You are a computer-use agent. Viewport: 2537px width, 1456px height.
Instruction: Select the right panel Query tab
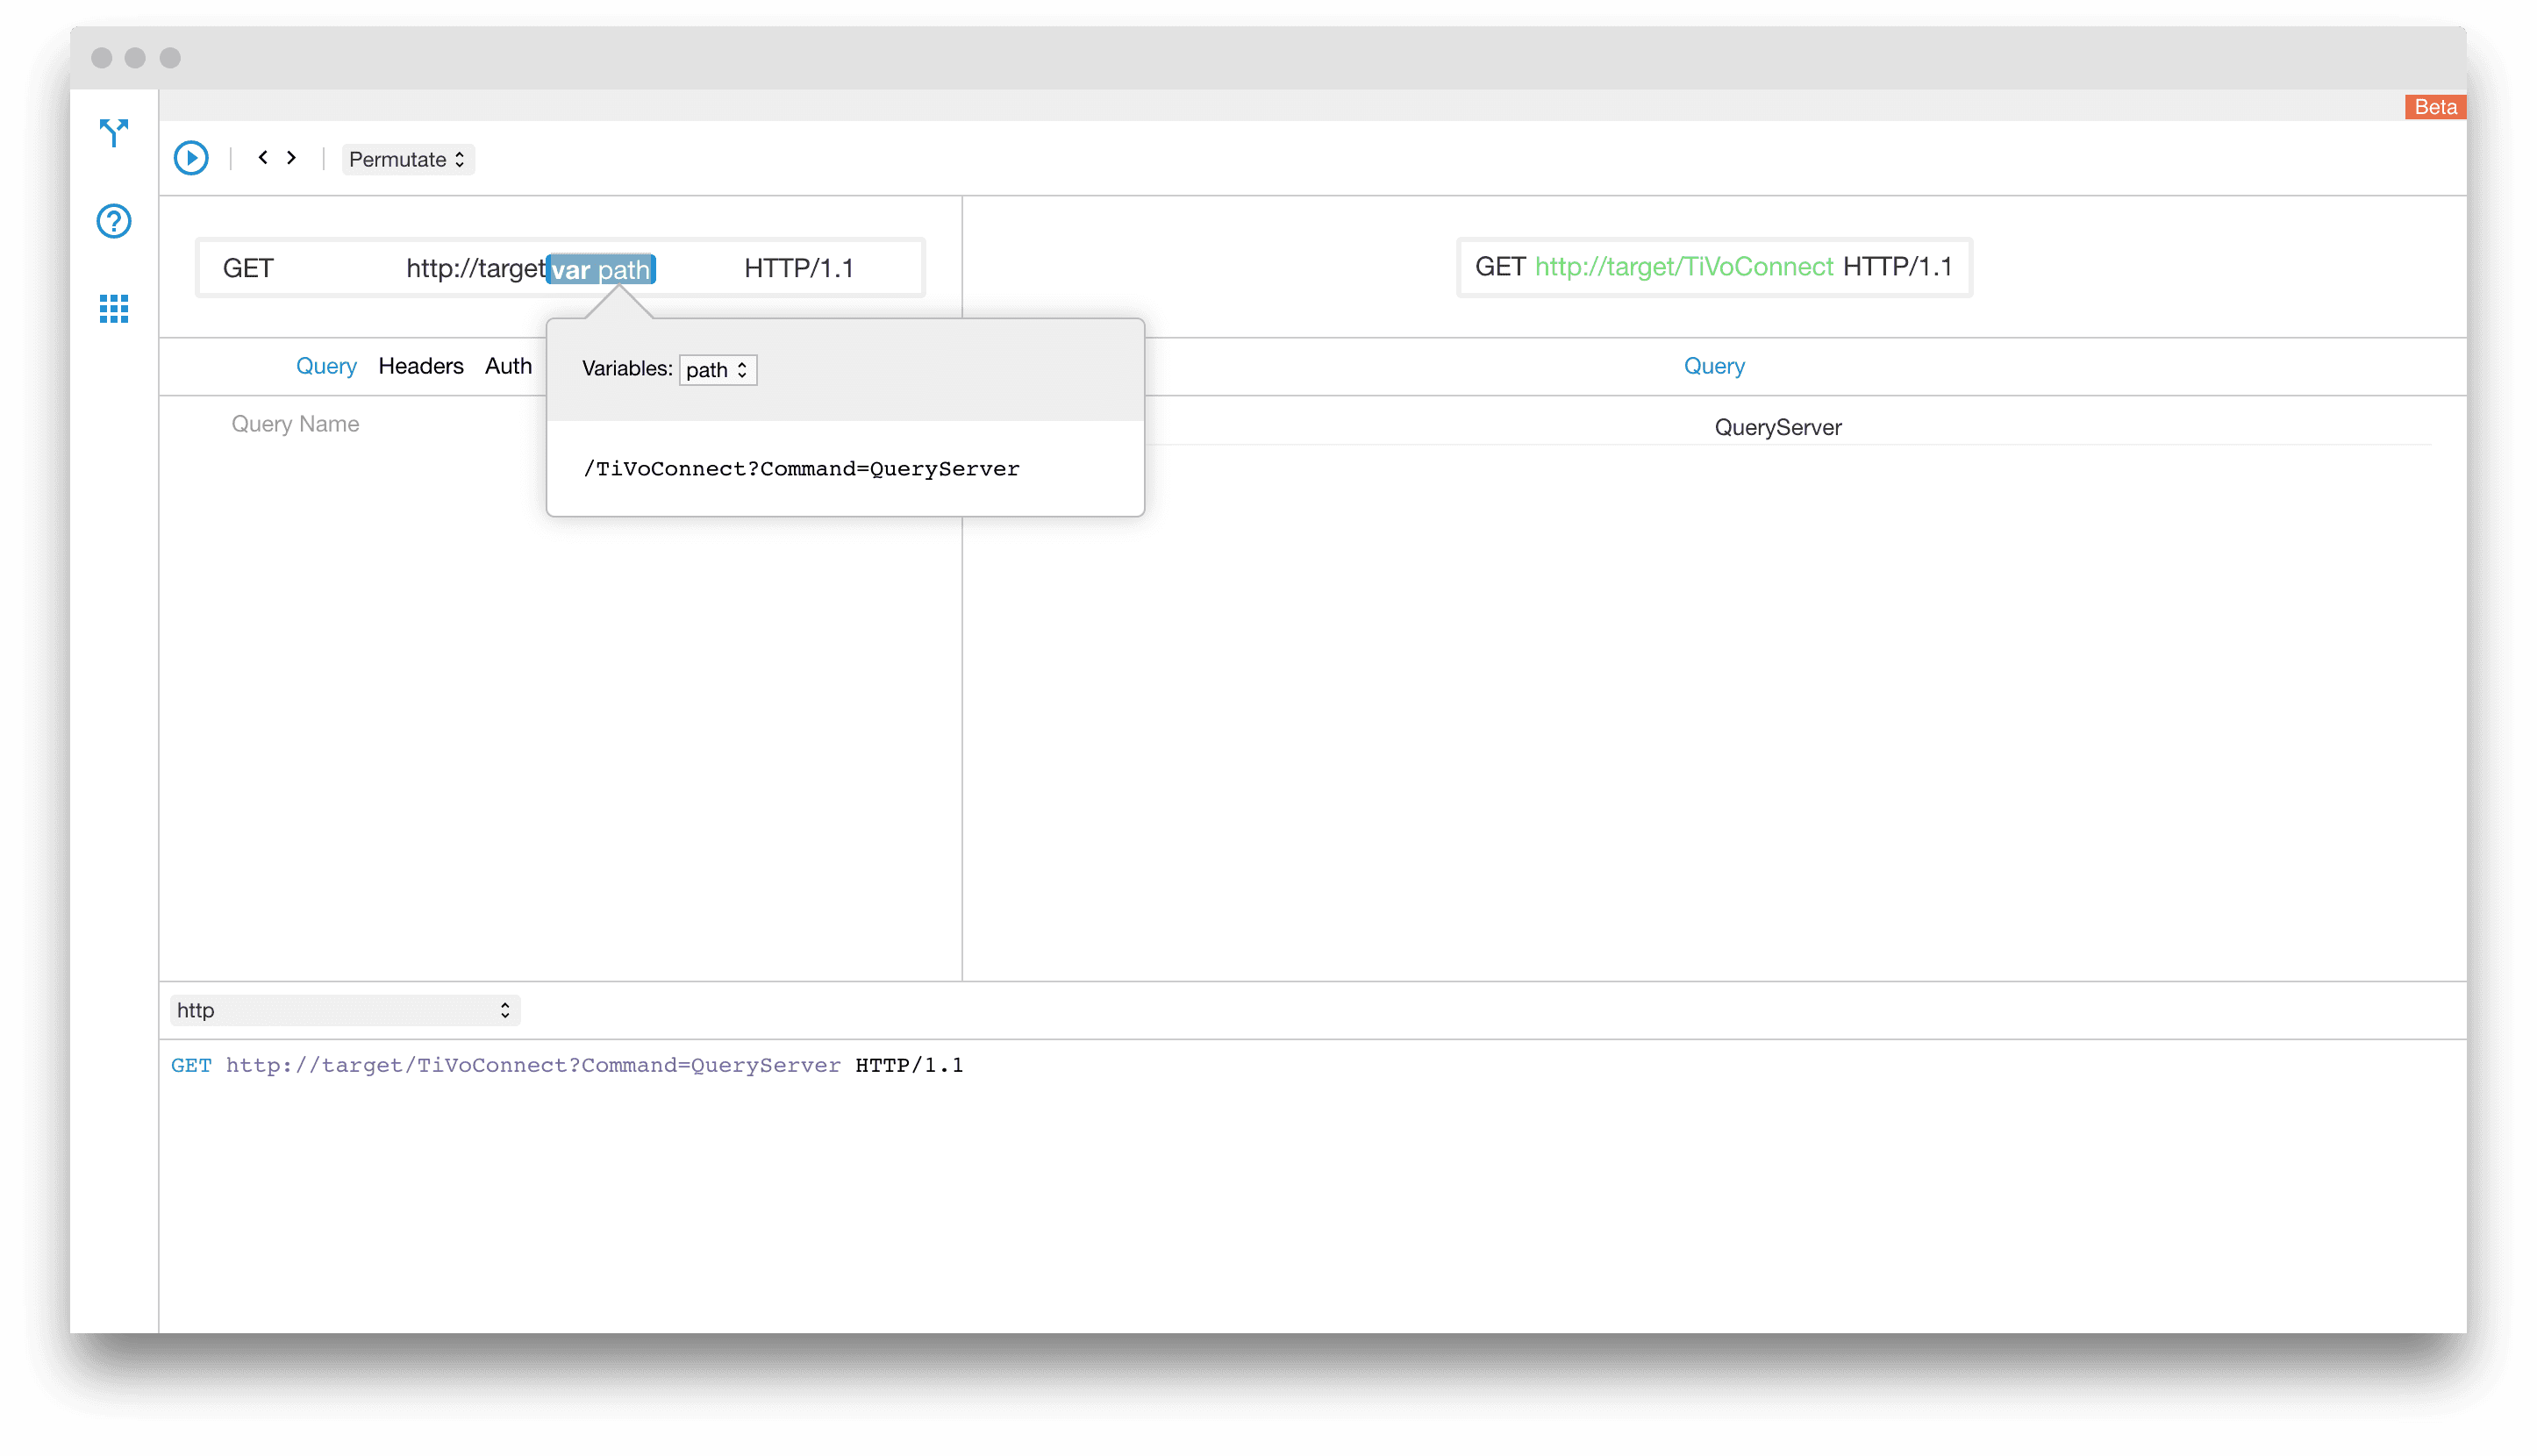[x=1714, y=366]
